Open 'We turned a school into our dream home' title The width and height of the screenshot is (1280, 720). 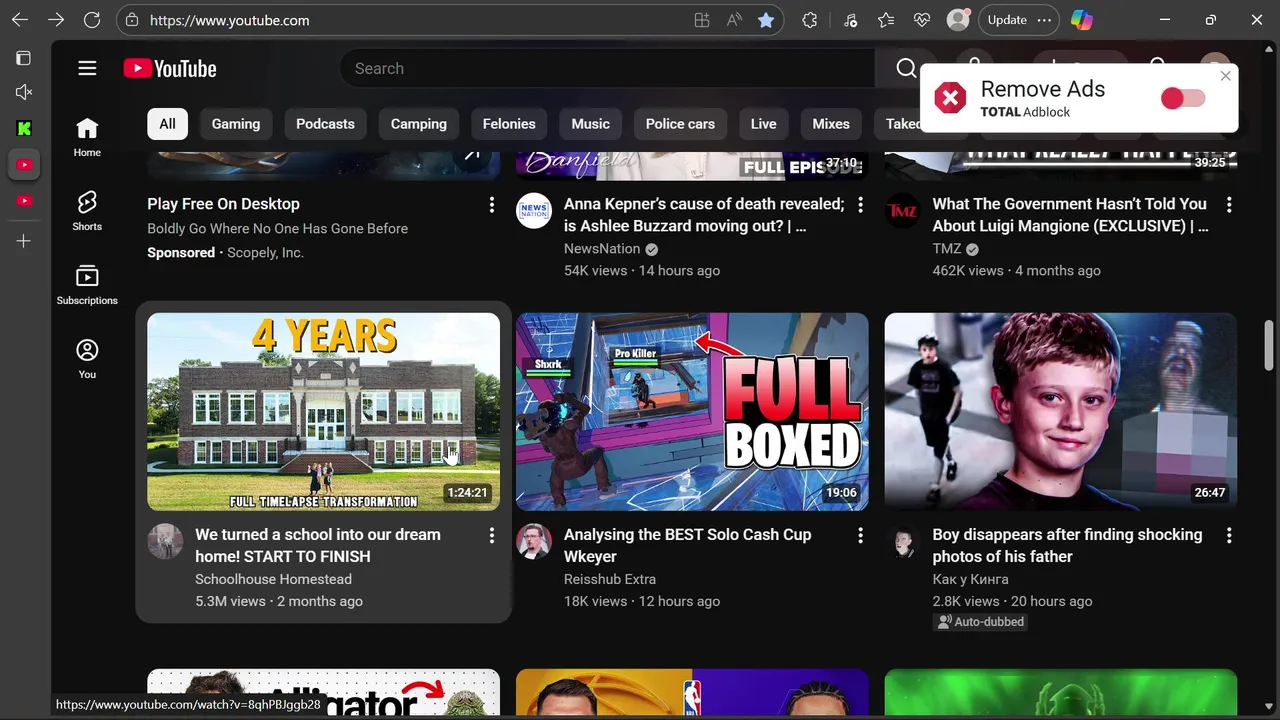tap(318, 545)
